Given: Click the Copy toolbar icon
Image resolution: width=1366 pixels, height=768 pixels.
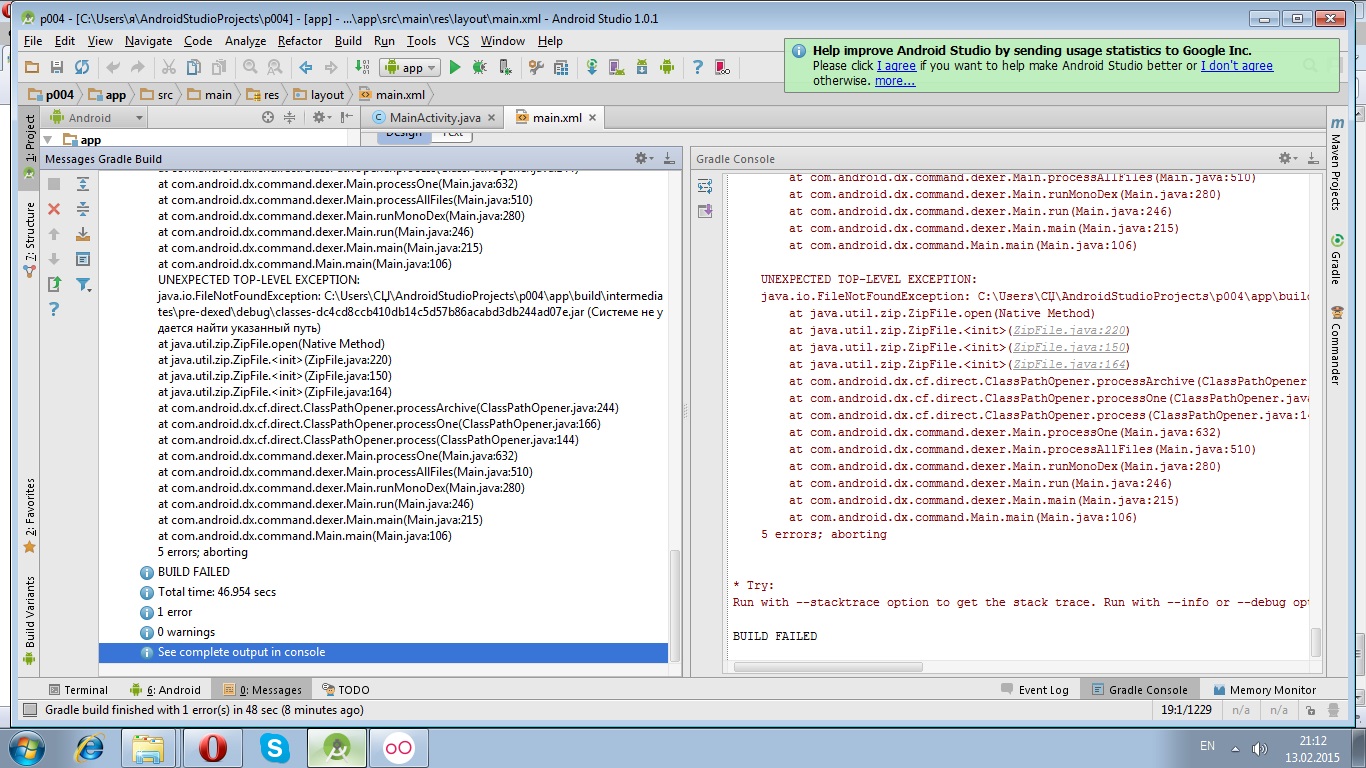Looking at the screenshot, I should tap(193, 67).
